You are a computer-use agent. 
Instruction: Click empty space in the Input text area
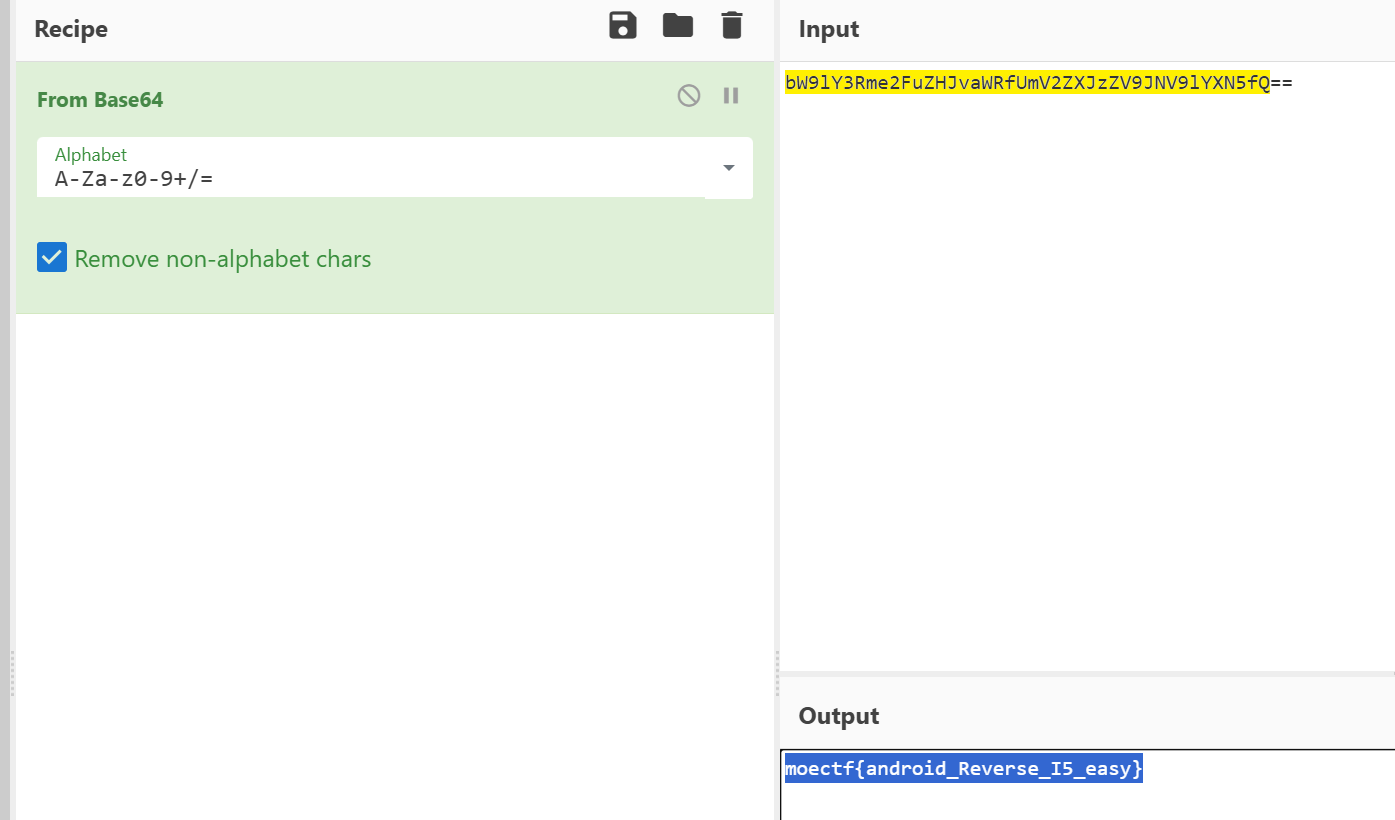[1085, 380]
